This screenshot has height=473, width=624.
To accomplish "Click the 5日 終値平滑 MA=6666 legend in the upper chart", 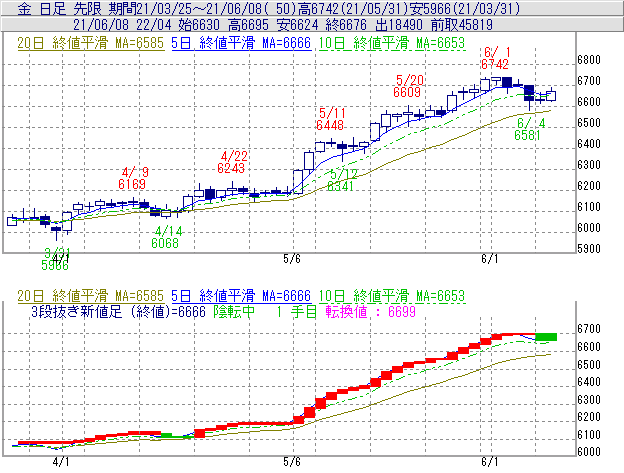I will click(x=241, y=43).
